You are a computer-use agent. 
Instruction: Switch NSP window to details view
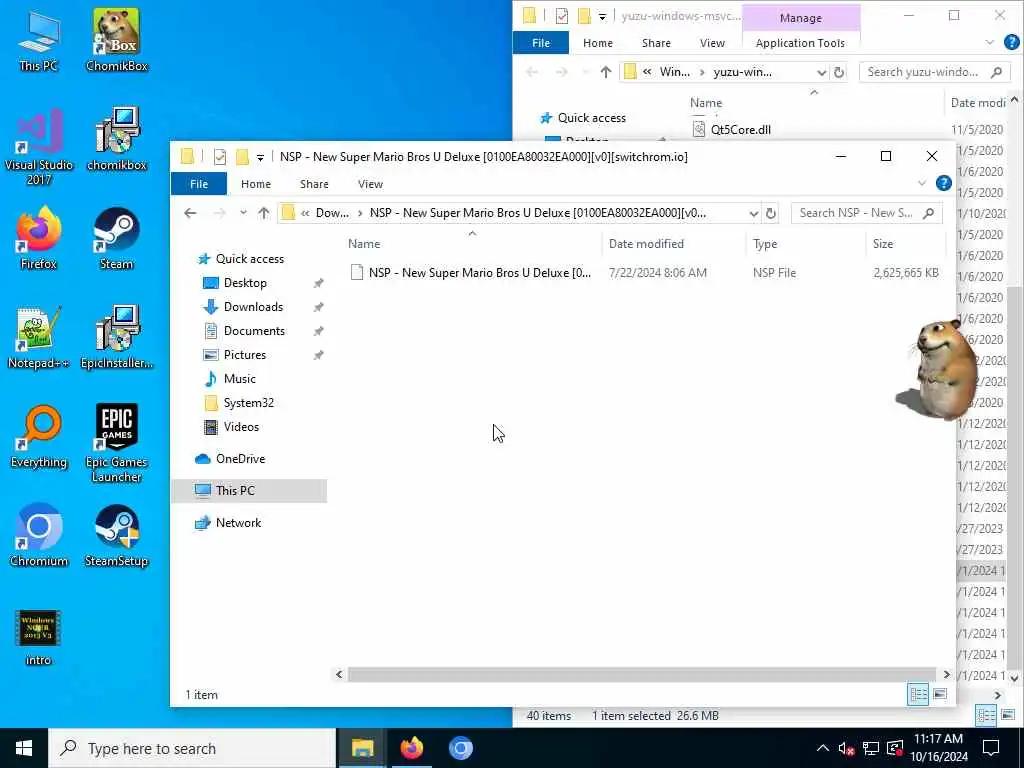point(918,694)
